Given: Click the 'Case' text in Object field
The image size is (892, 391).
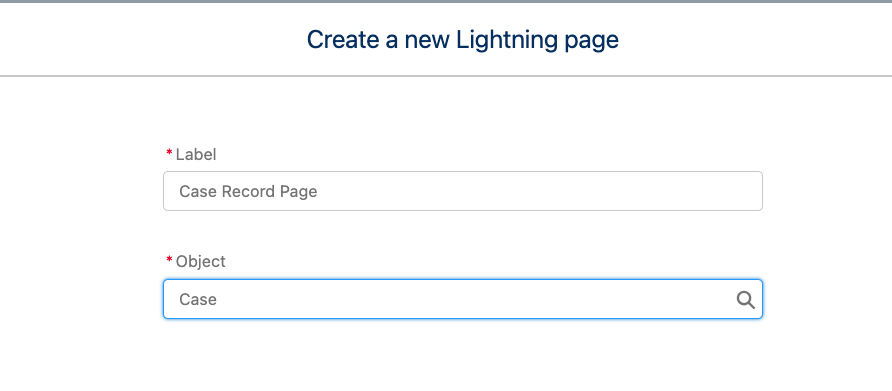Looking at the screenshot, I should click(x=198, y=299).
